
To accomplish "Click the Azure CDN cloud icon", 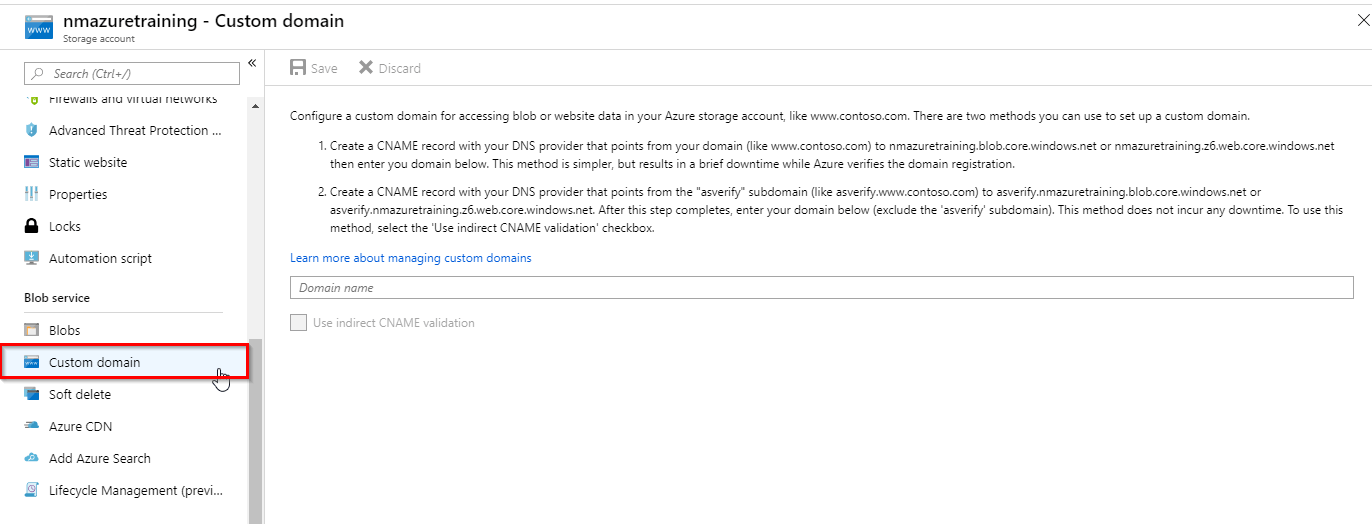I will tap(31, 426).
